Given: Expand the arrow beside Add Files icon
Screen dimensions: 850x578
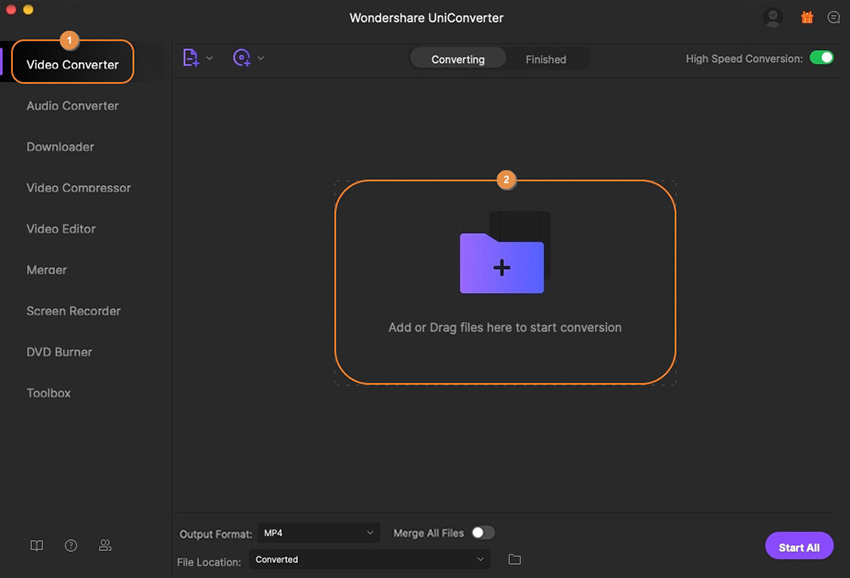Looking at the screenshot, I should [x=210, y=59].
